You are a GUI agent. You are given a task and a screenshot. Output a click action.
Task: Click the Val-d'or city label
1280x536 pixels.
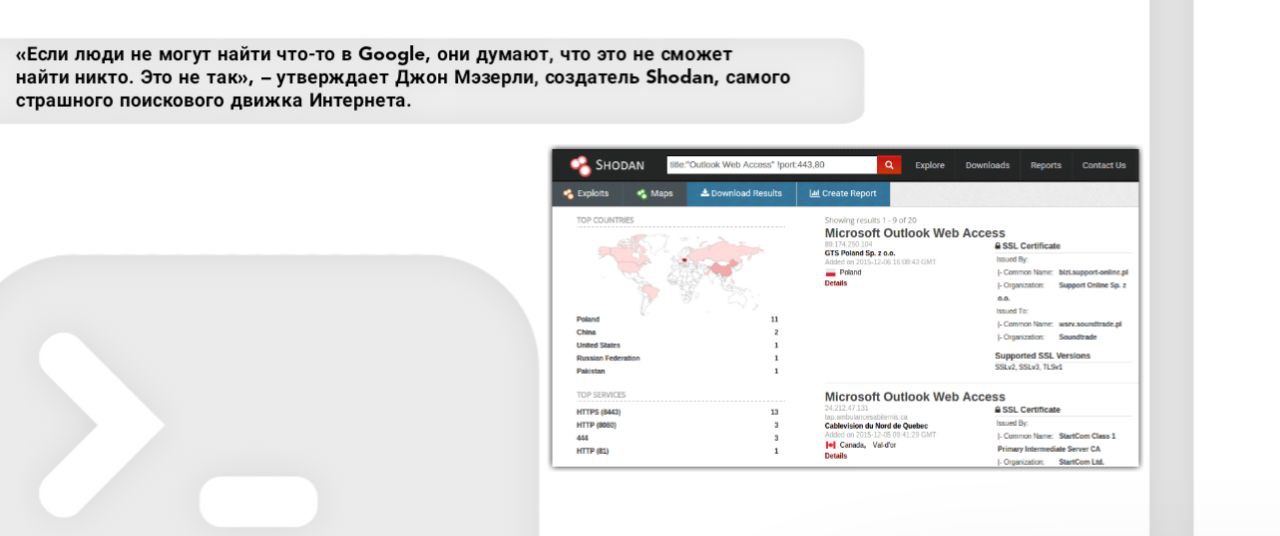pos(885,445)
